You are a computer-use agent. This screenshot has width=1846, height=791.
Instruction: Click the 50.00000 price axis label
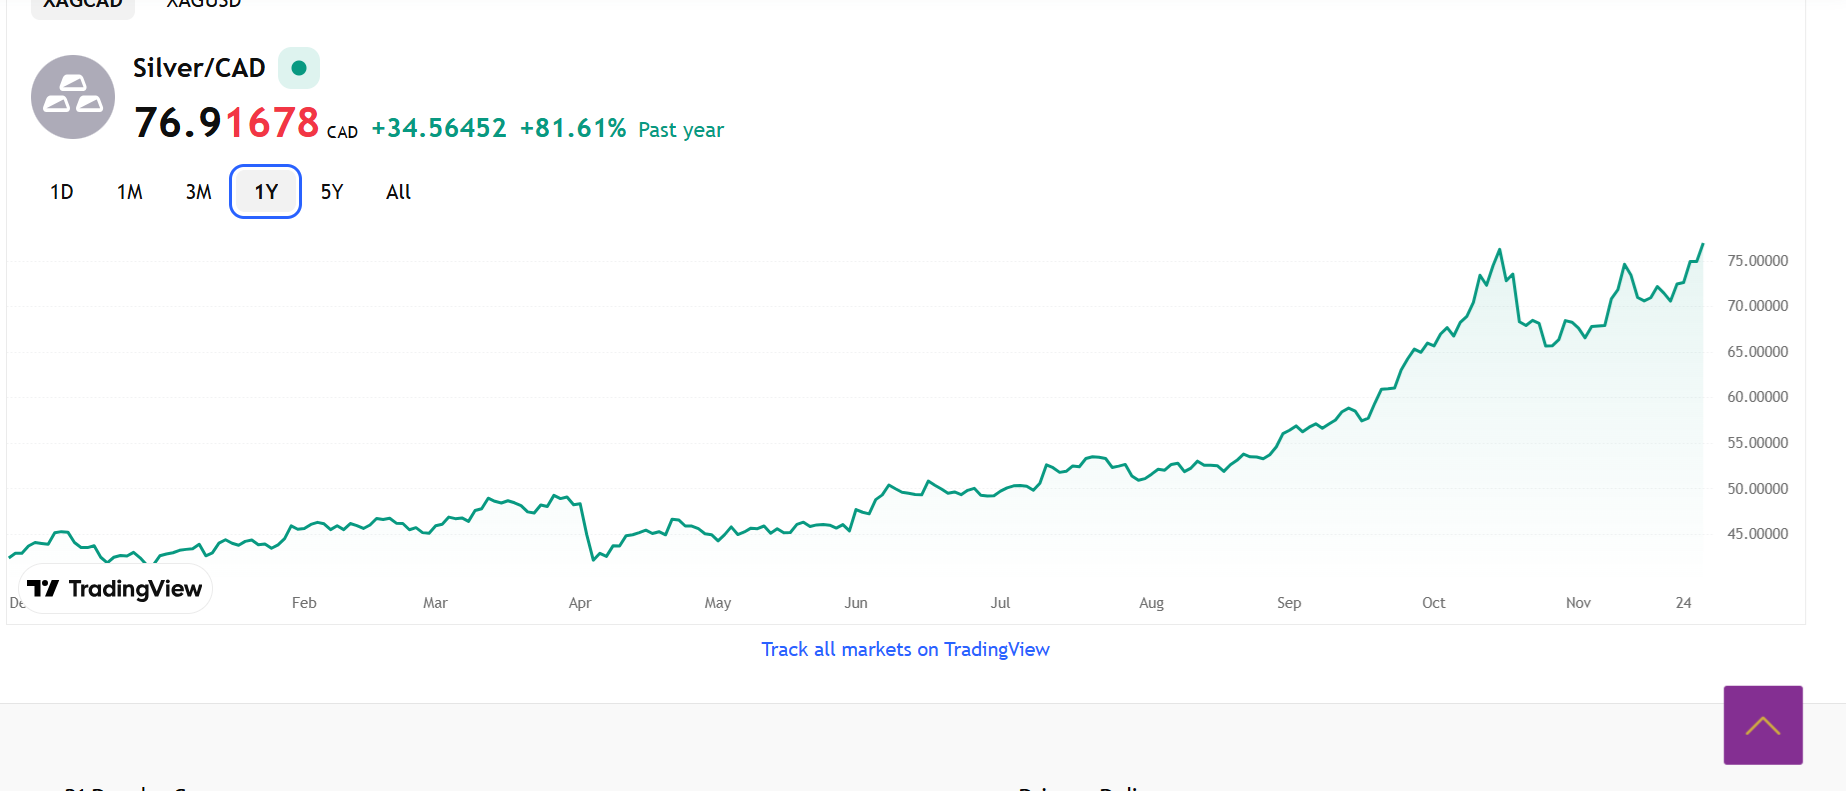(x=1757, y=489)
